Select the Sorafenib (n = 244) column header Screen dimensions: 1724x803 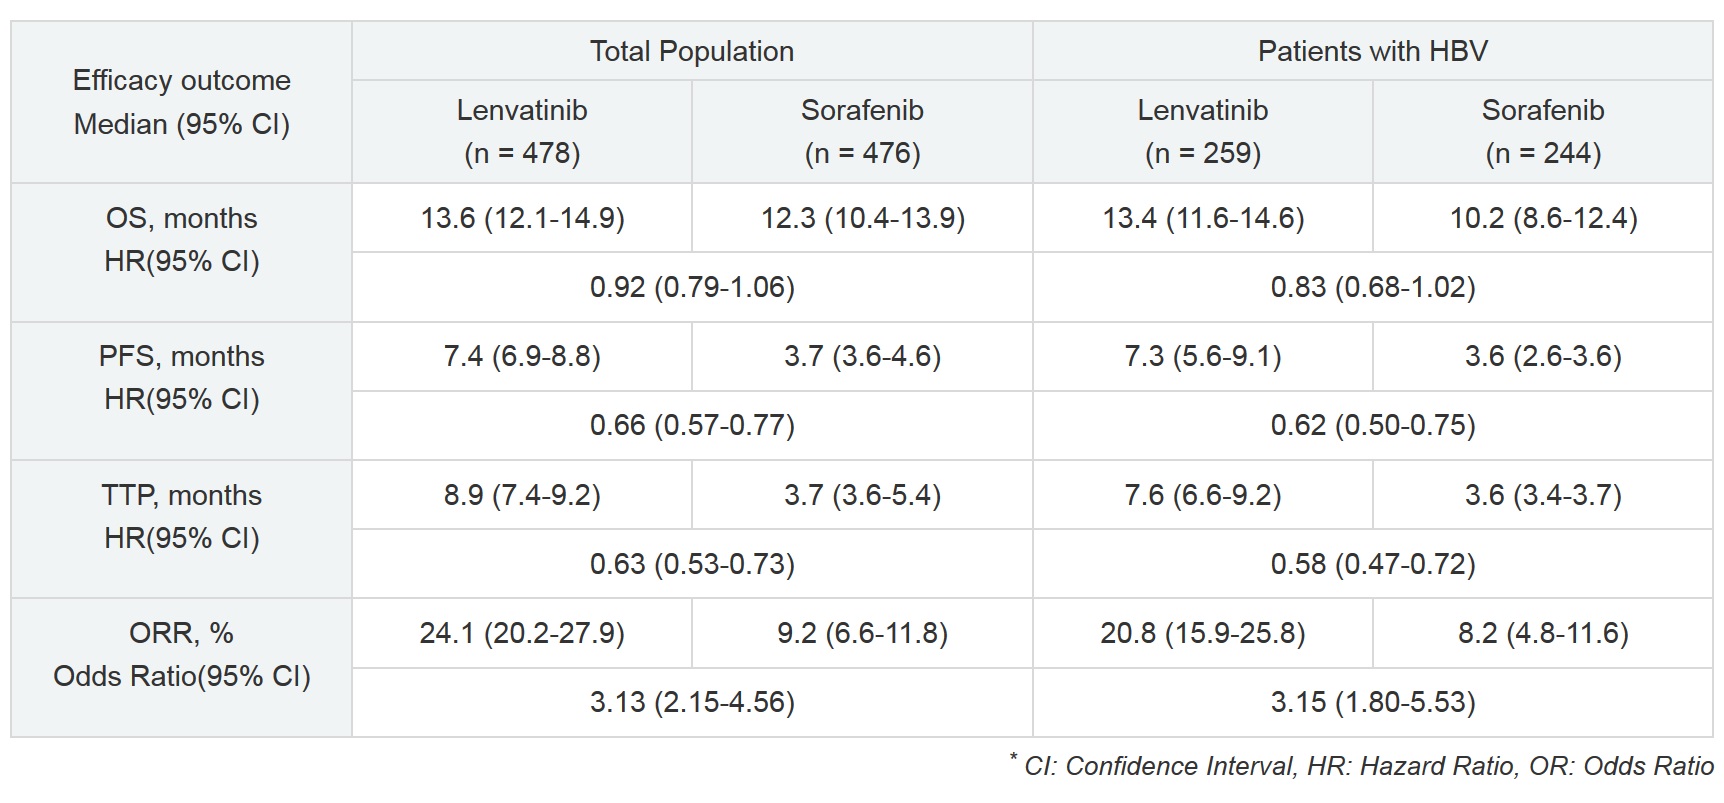coord(1542,131)
